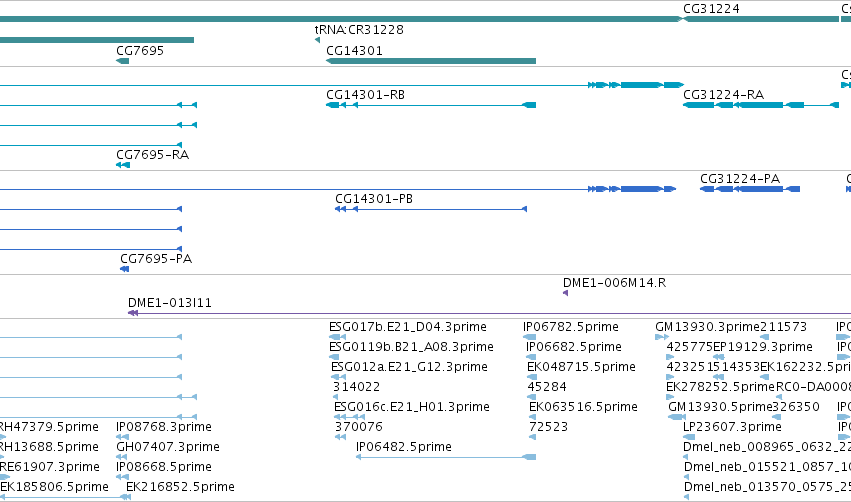Click the CG14301-RB transcript label

click(x=365, y=95)
